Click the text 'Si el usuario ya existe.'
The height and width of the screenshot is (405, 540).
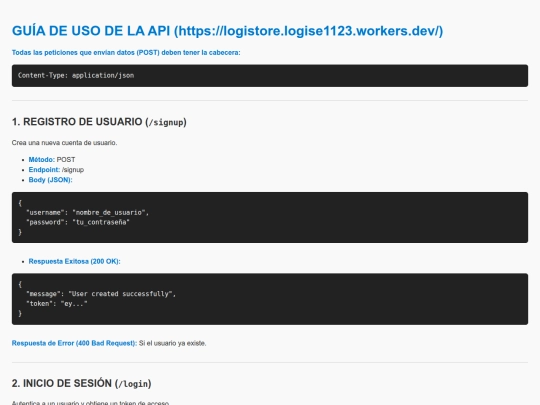173,343
